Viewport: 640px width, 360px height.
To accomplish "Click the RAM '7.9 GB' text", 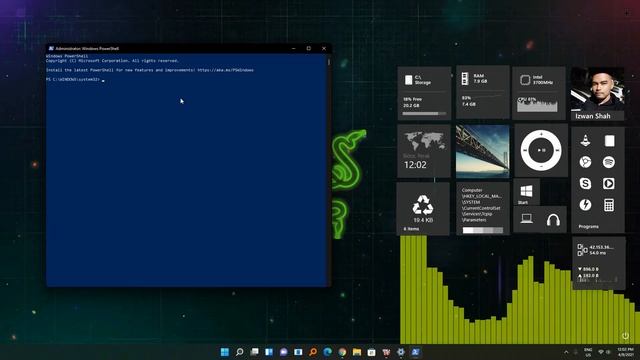I will [x=480, y=82].
